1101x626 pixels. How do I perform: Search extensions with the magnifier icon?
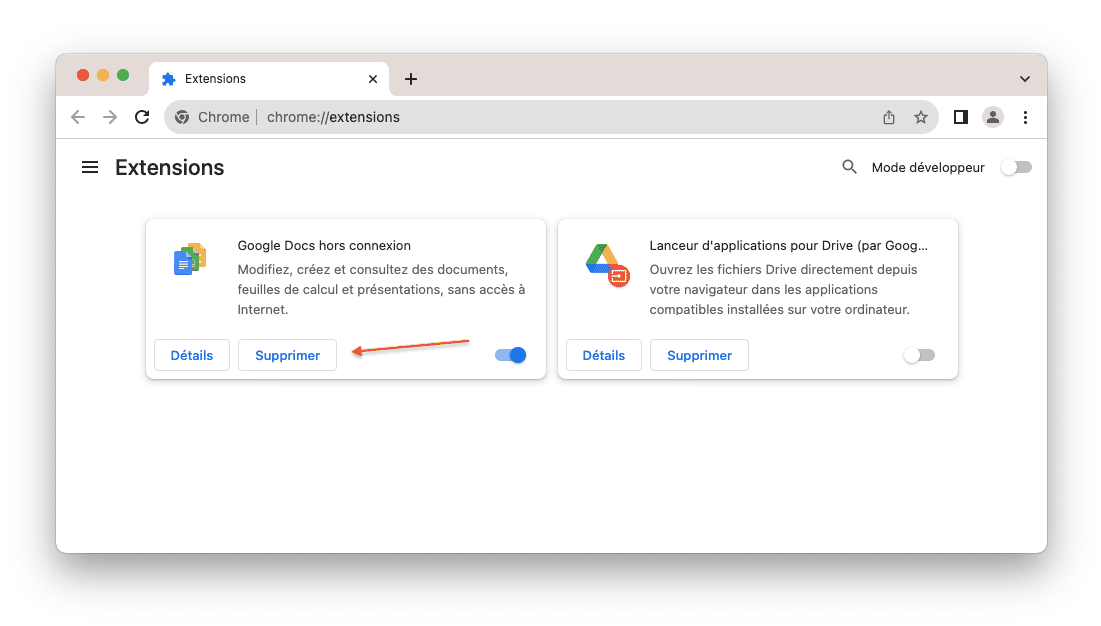849,167
